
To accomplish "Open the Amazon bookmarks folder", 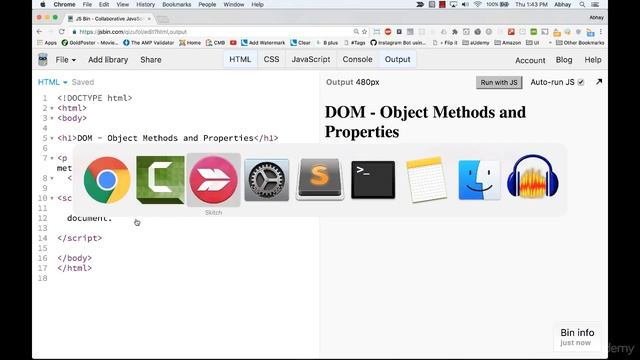I will click(507, 42).
